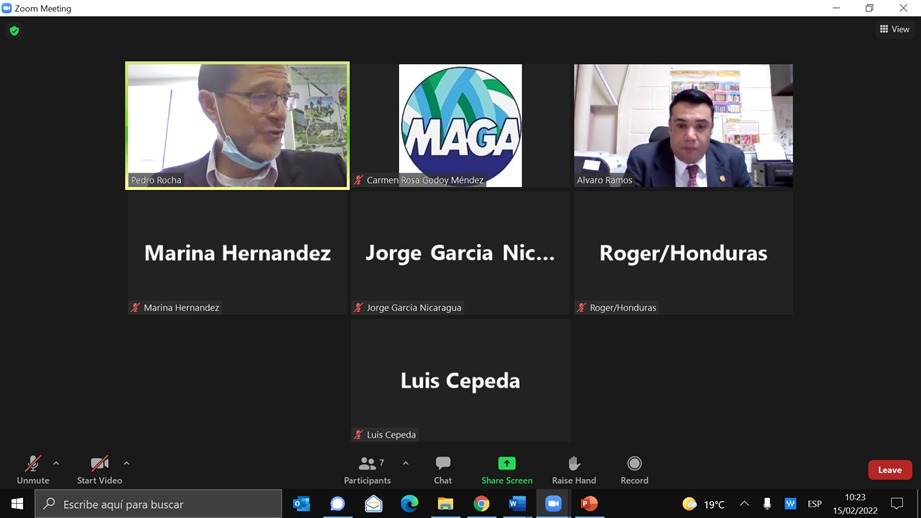
Task: Expand audio options arrow beside Unmute
Action: point(56,463)
